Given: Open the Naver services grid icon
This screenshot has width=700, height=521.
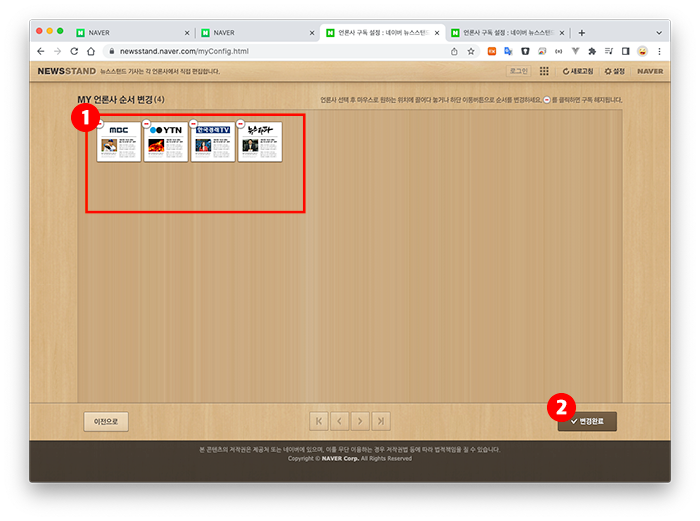Looking at the screenshot, I should click(x=544, y=71).
